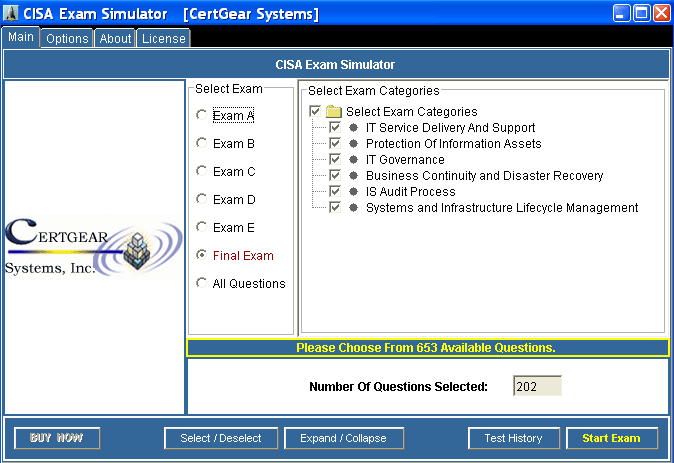Click the Protection Of Information Assets label
The image size is (674, 463).
click(x=453, y=144)
